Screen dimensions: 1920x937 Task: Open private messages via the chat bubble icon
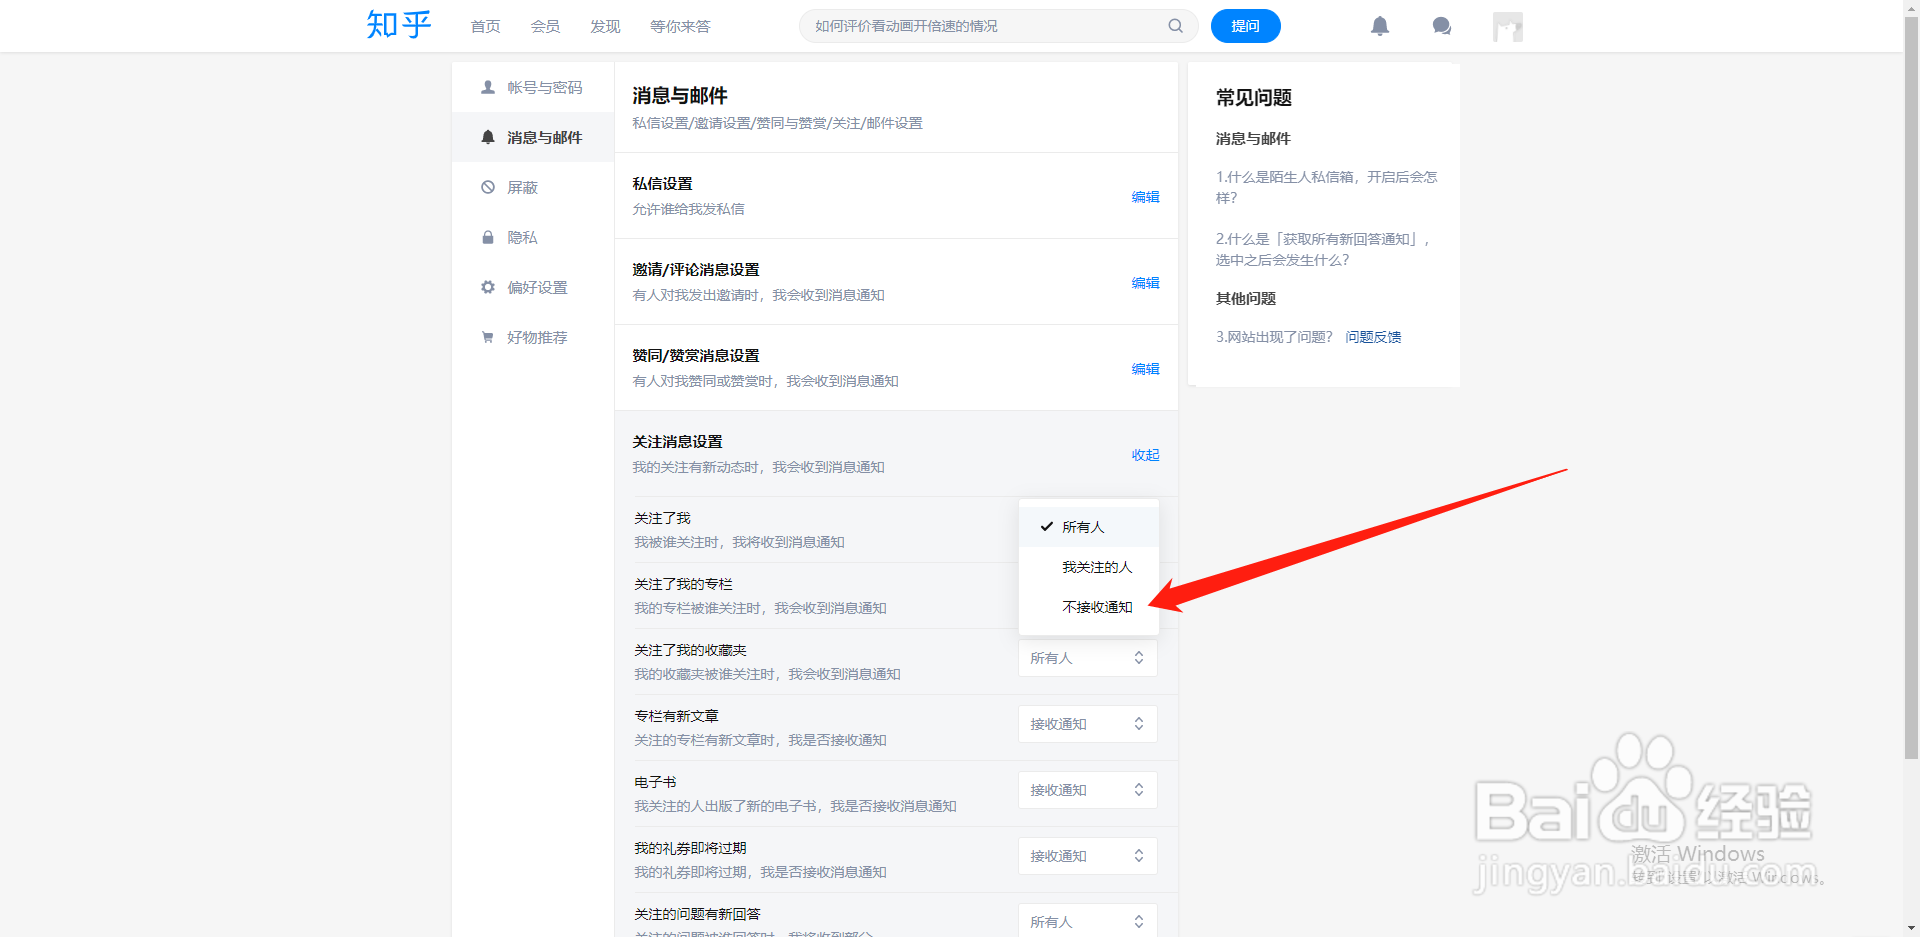click(1441, 26)
